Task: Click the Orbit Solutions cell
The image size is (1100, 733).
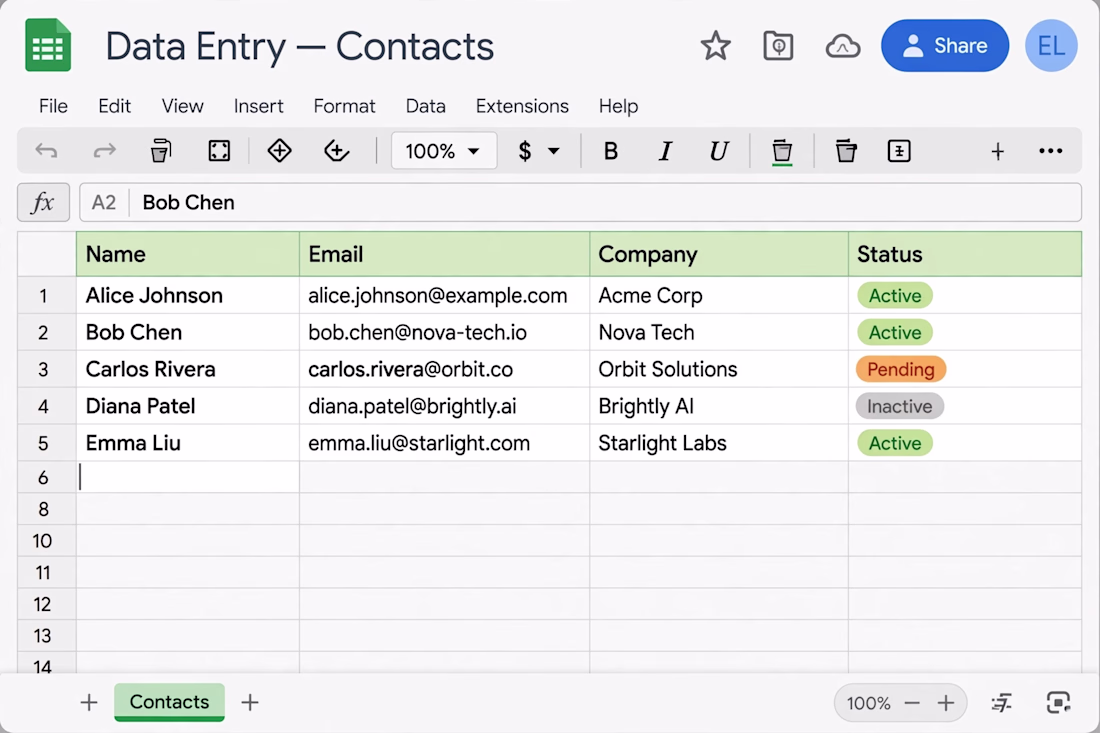Action: (718, 369)
